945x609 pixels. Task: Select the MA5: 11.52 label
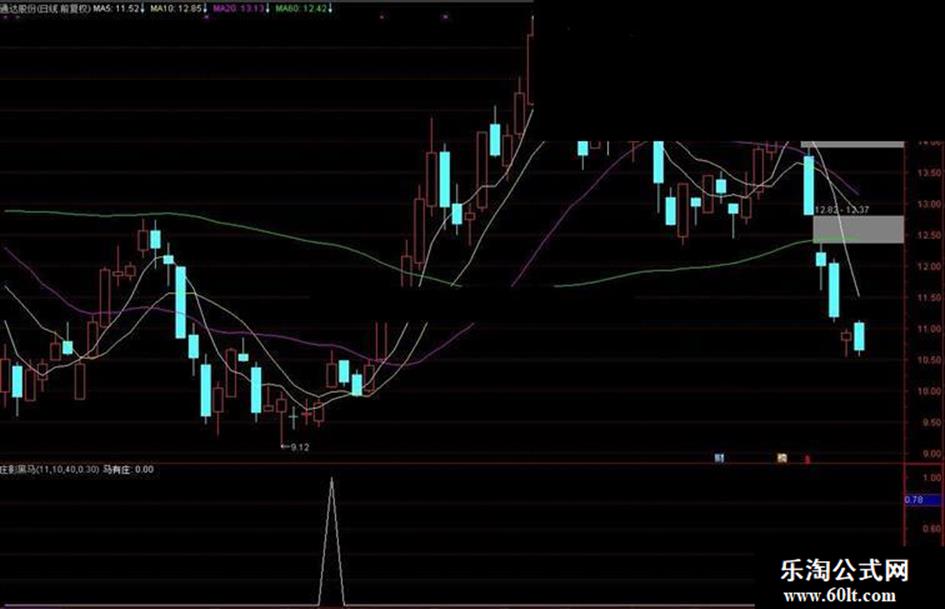pos(116,8)
